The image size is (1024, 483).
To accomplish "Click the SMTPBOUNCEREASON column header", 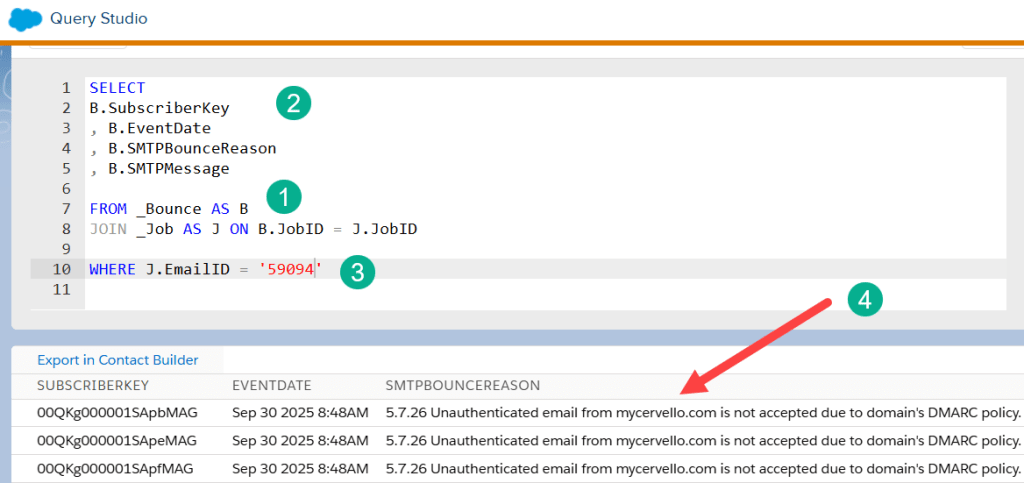I will pyautogui.click(x=462, y=385).
